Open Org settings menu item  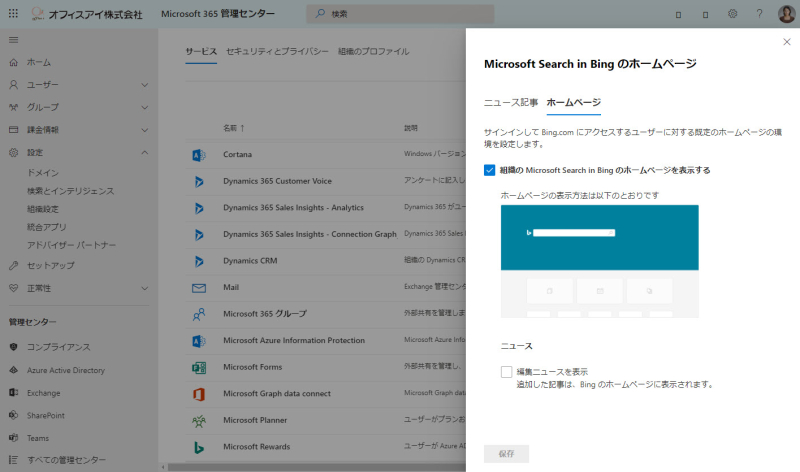(x=43, y=209)
